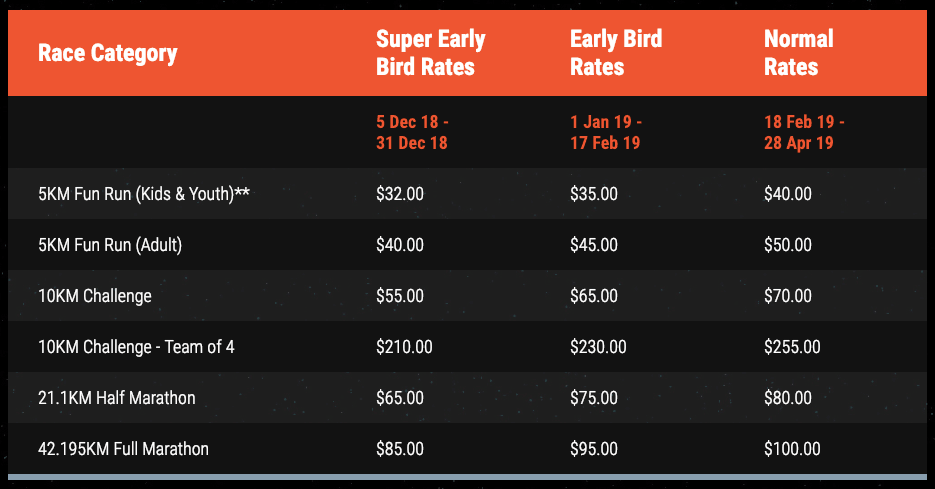Click the $32.00 Kids super early bird price
The height and width of the screenshot is (489, 935).
pyautogui.click(x=400, y=194)
